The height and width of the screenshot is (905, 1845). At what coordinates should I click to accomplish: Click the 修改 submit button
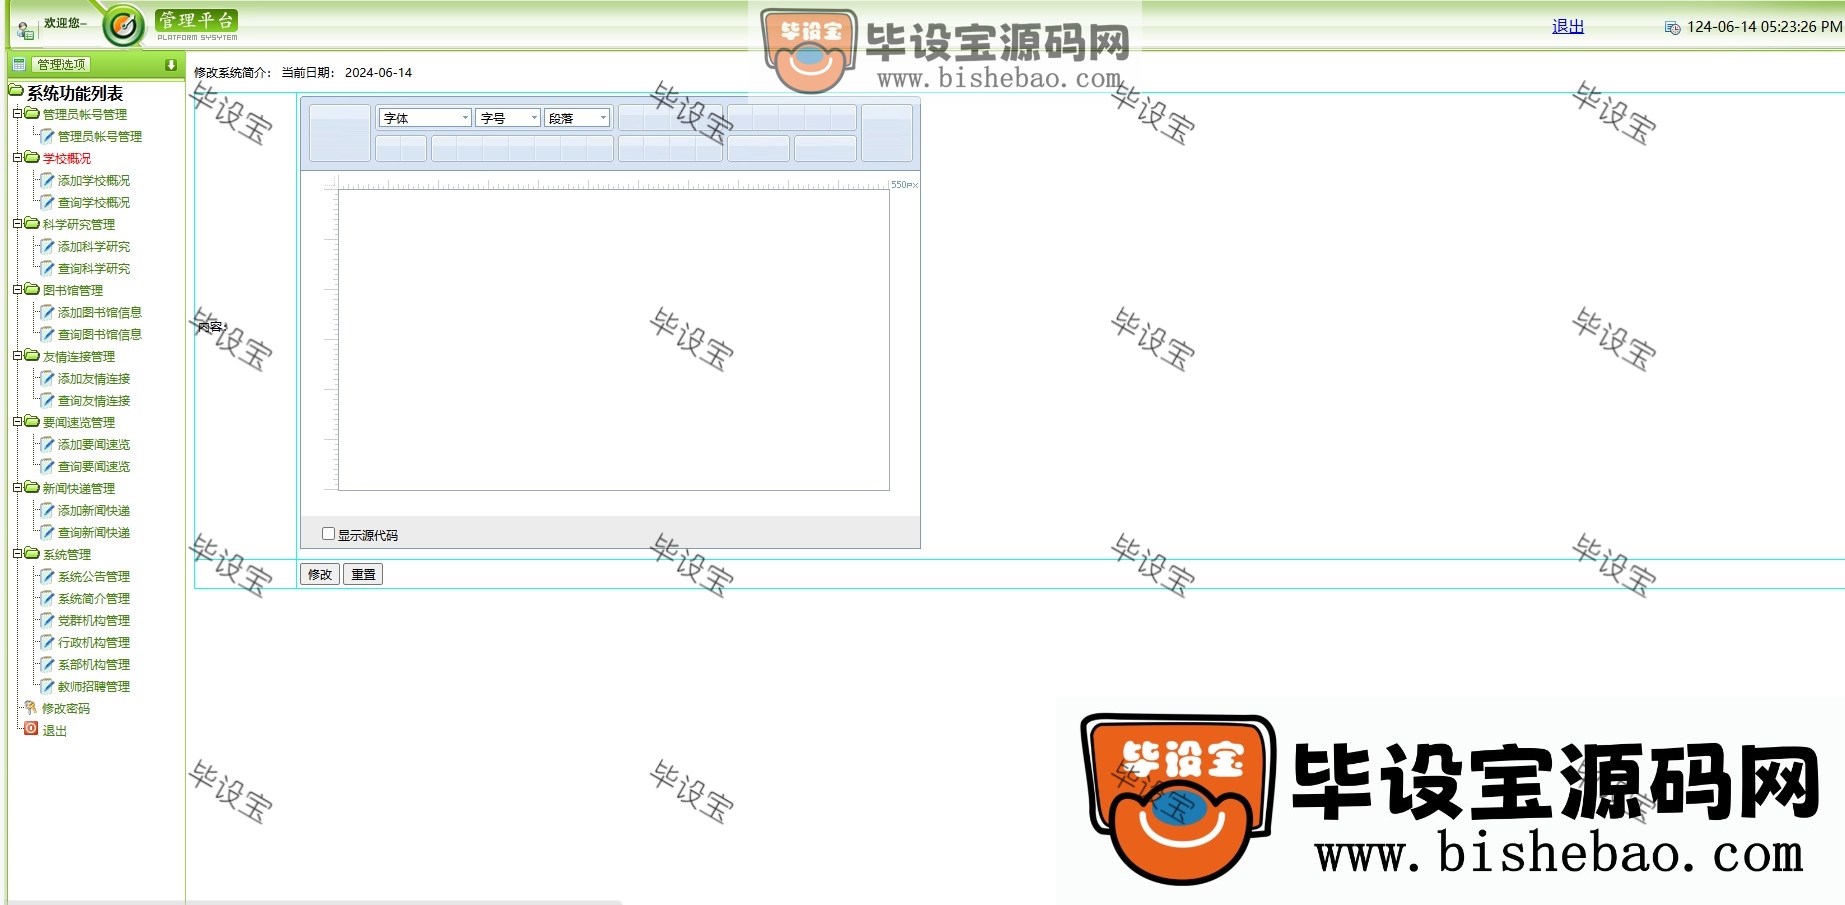tap(320, 574)
